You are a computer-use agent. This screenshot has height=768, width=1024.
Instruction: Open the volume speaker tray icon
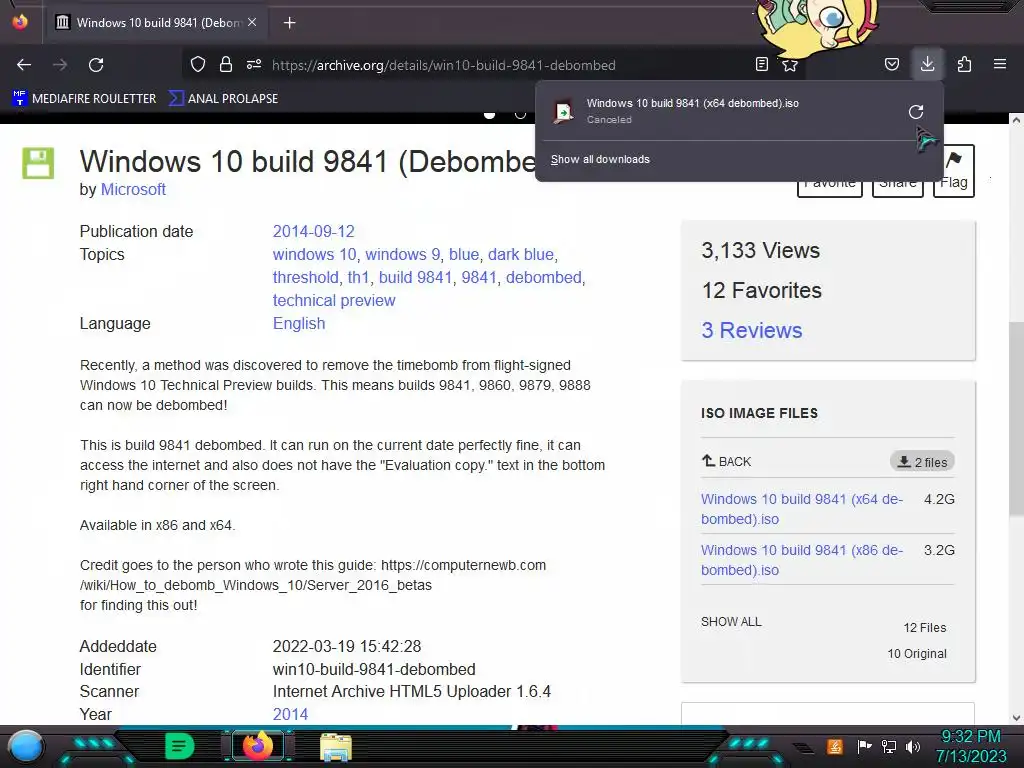[x=913, y=746]
